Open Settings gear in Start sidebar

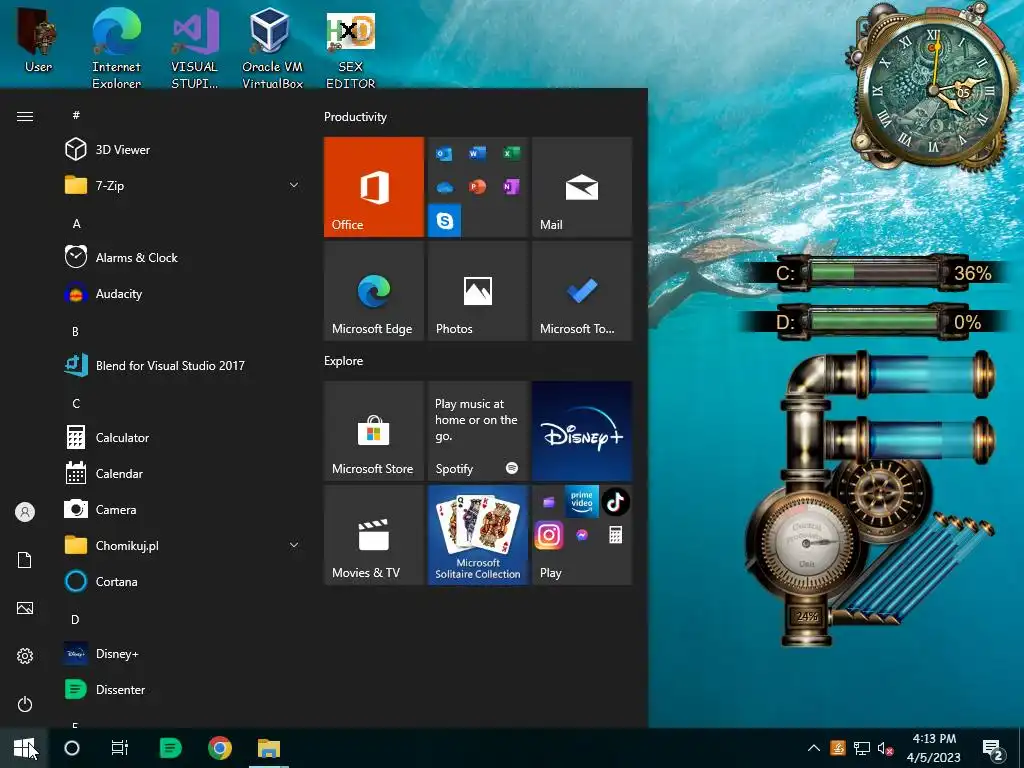pos(25,656)
